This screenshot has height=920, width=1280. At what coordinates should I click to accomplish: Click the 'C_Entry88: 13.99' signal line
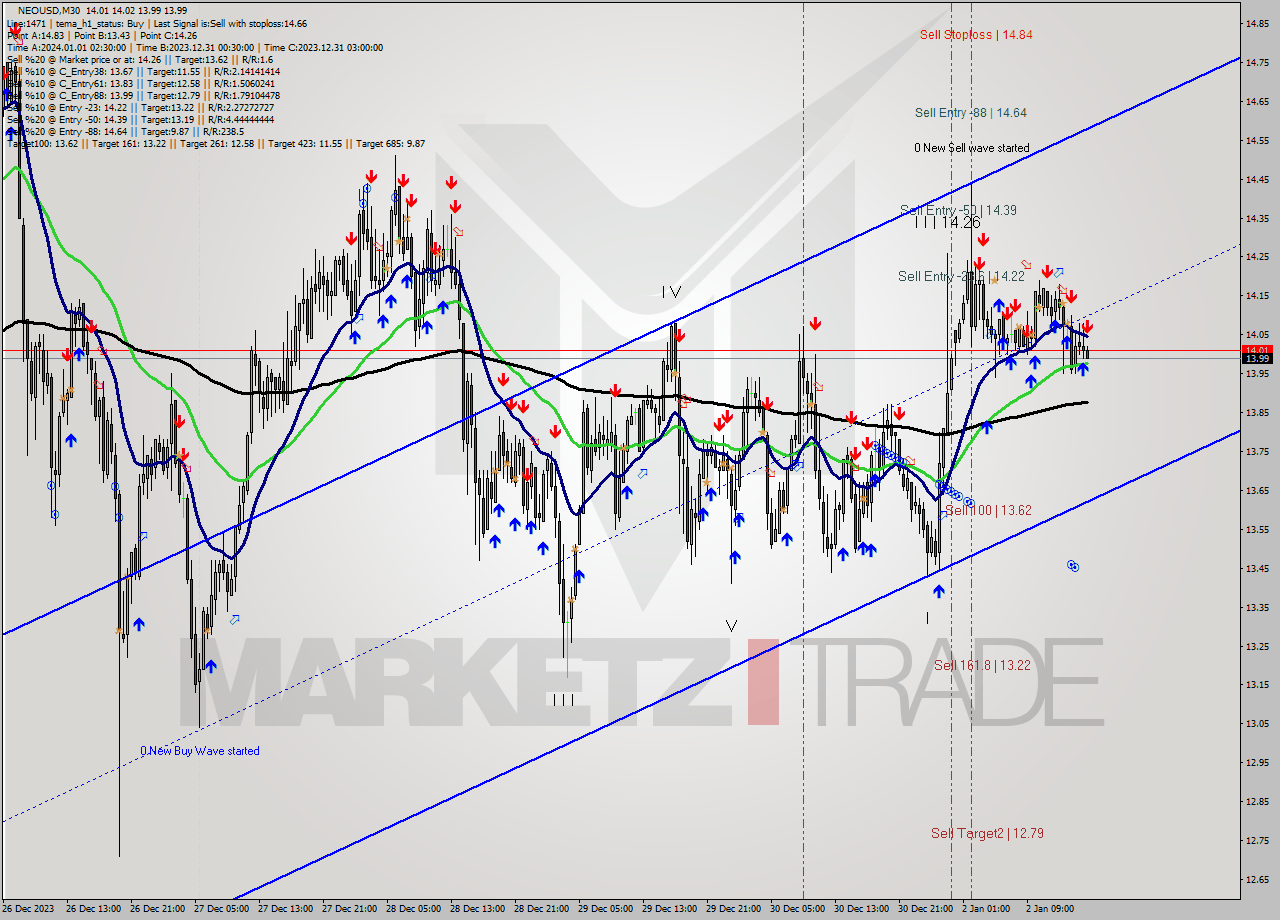pyautogui.click(x=143, y=95)
